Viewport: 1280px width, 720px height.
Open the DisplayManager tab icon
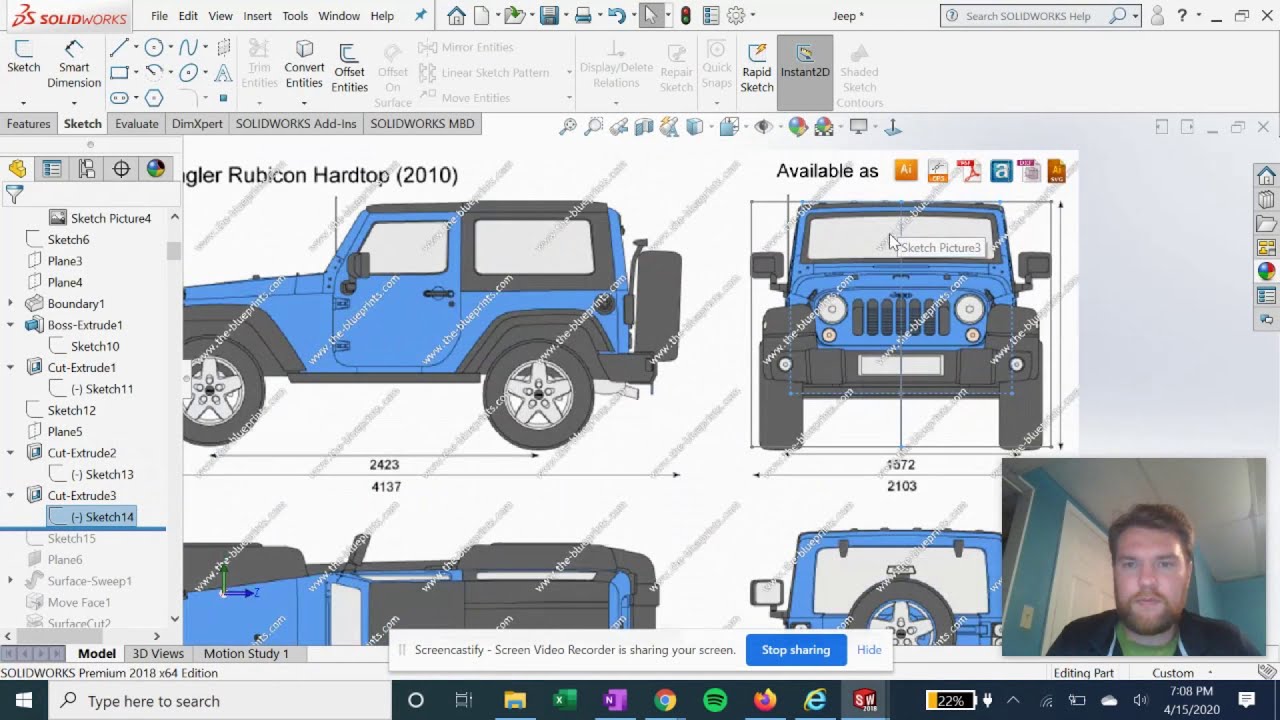coord(156,169)
